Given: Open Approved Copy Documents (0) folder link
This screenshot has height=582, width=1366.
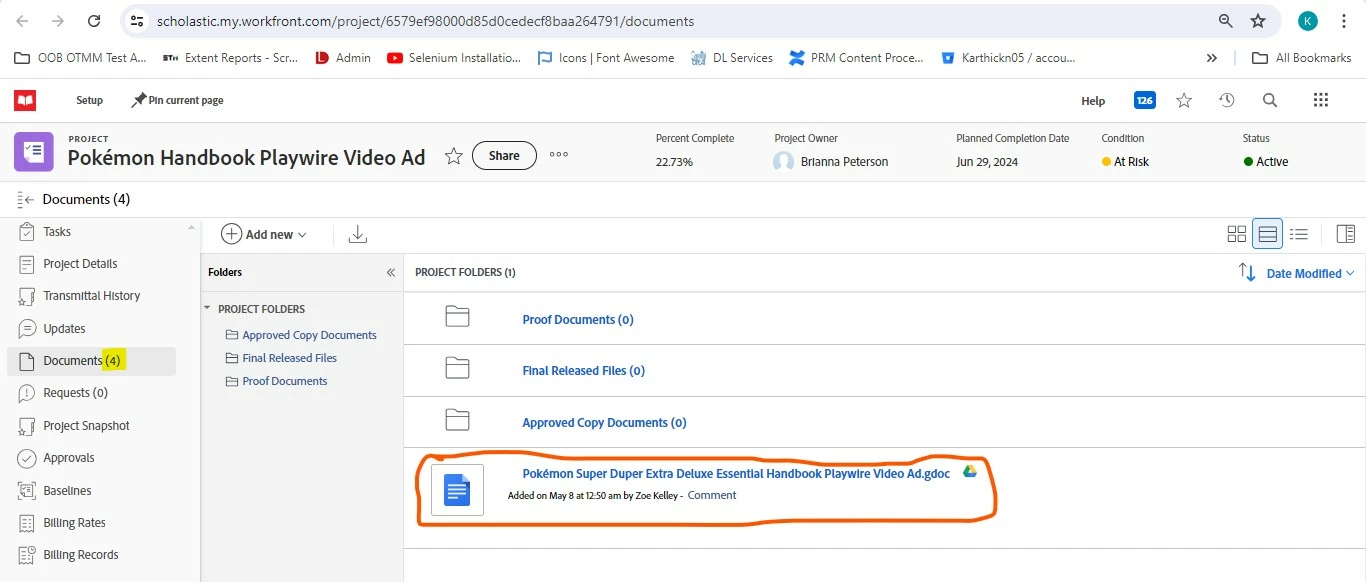Looking at the screenshot, I should (x=604, y=423).
